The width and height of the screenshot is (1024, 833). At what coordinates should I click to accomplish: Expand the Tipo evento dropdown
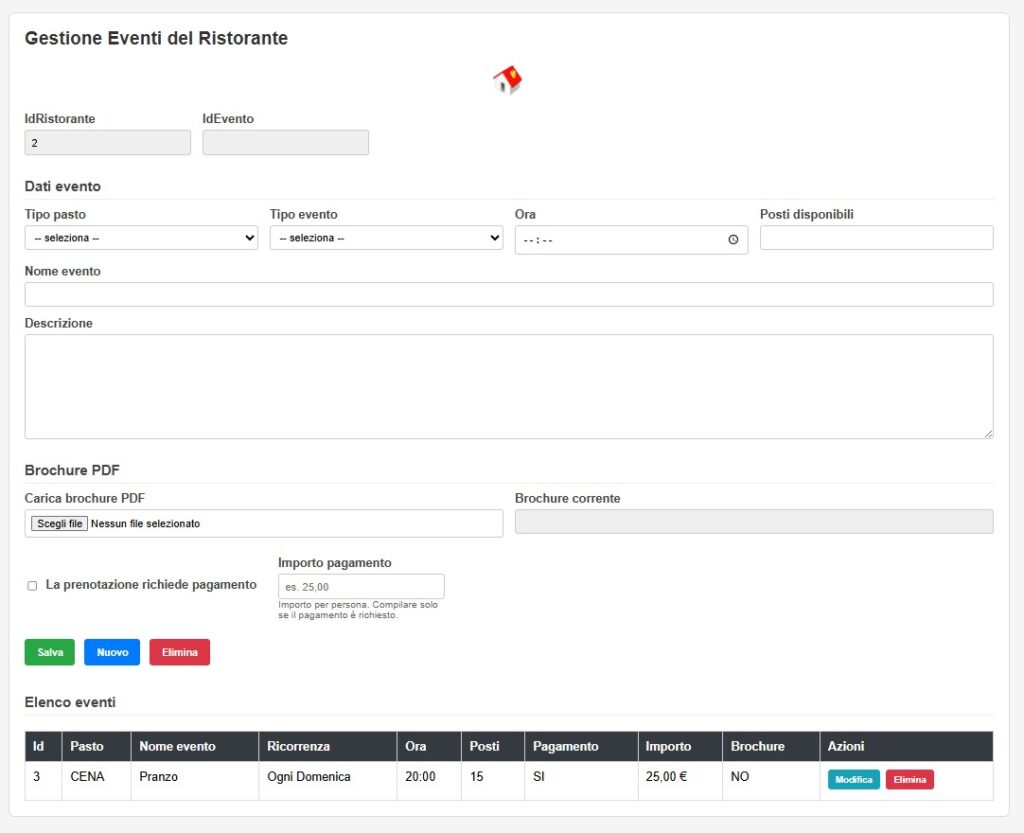pyautogui.click(x=386, y=238)
